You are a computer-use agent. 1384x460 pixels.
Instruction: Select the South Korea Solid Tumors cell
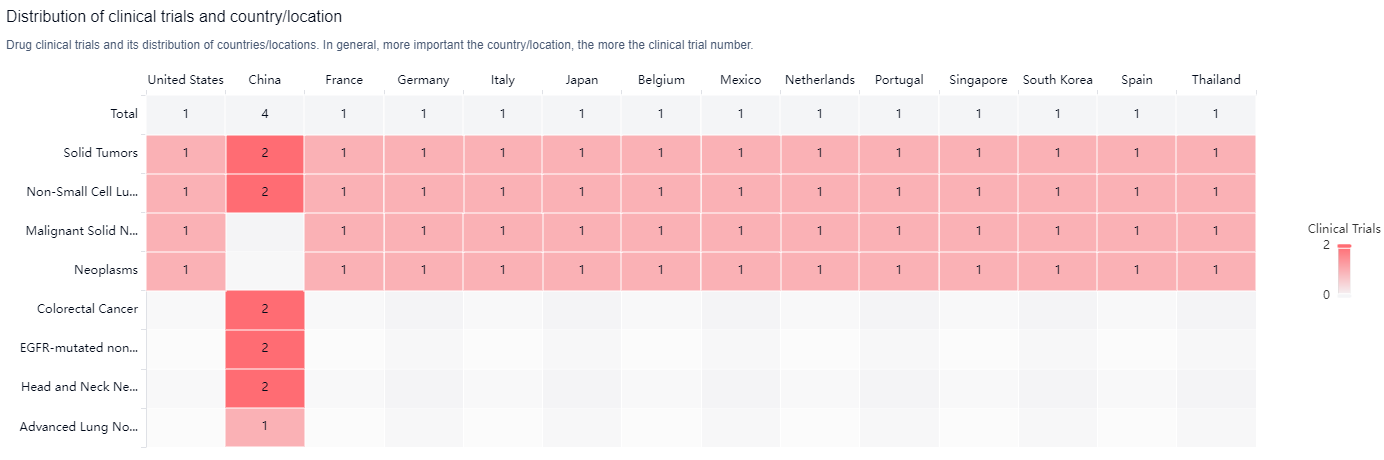[1057, 153]
